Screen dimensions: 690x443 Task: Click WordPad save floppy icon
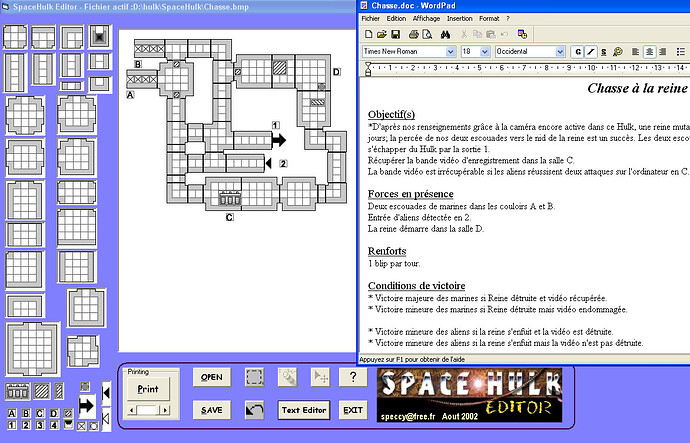tap(395, 34)
